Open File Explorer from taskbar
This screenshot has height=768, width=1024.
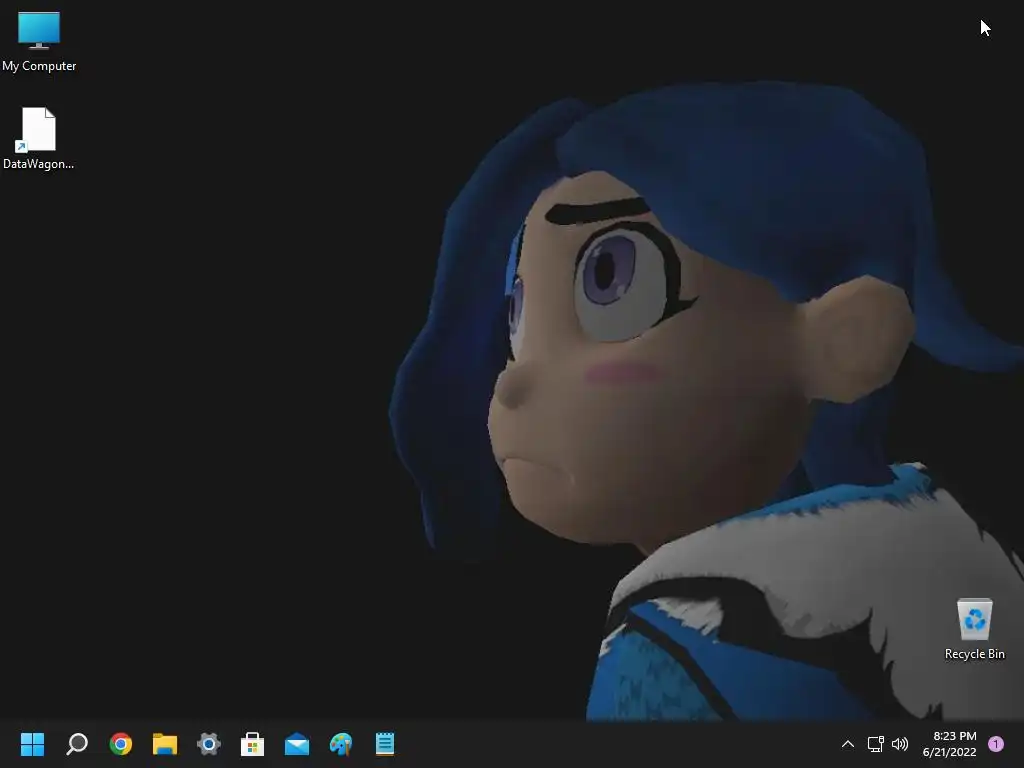(x=165, y=744)
